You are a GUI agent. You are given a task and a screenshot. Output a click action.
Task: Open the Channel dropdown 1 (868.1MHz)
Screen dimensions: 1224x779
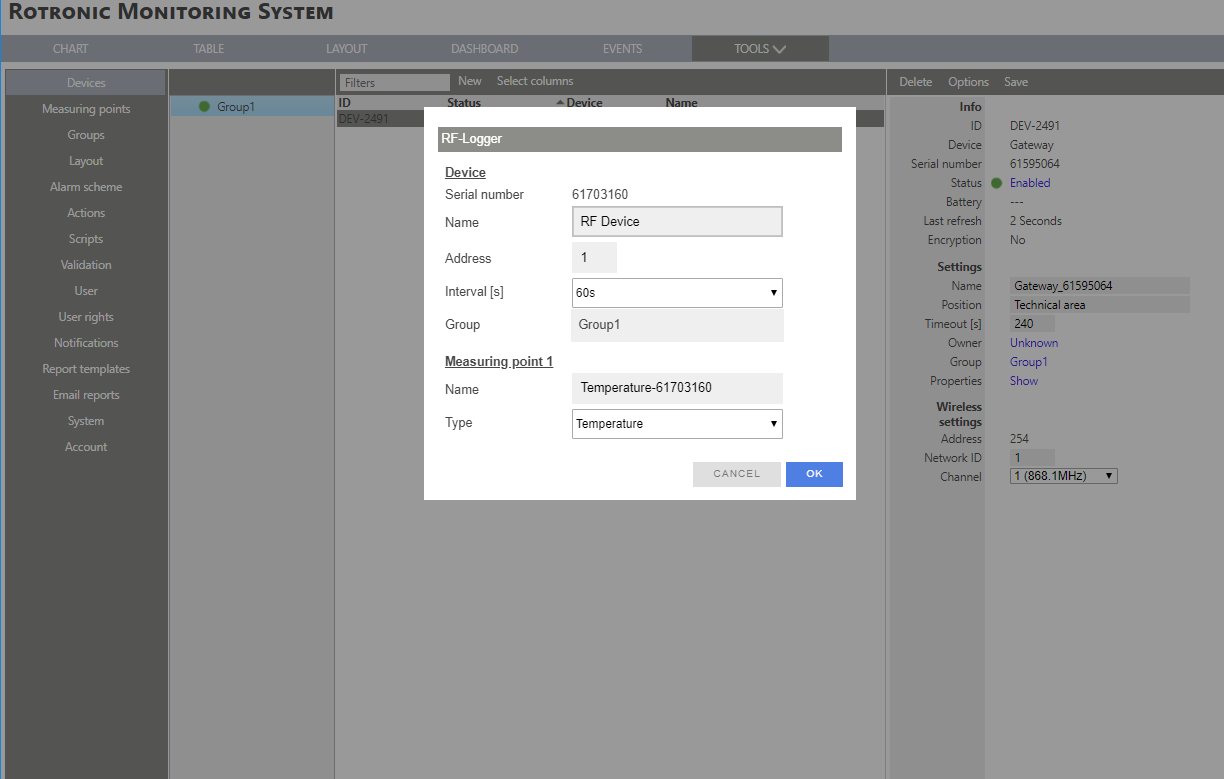[1064, 476]
